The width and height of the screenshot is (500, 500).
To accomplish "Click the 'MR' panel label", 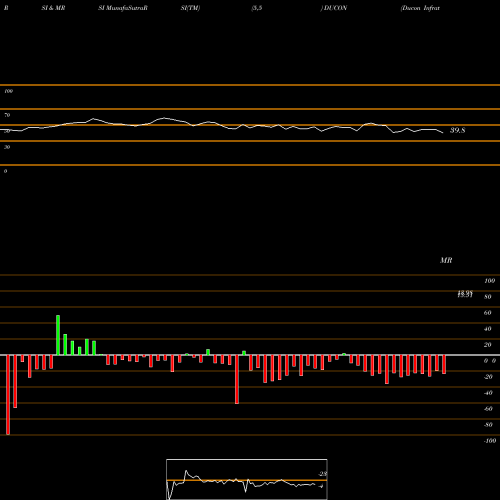I will tap(446, 260).
